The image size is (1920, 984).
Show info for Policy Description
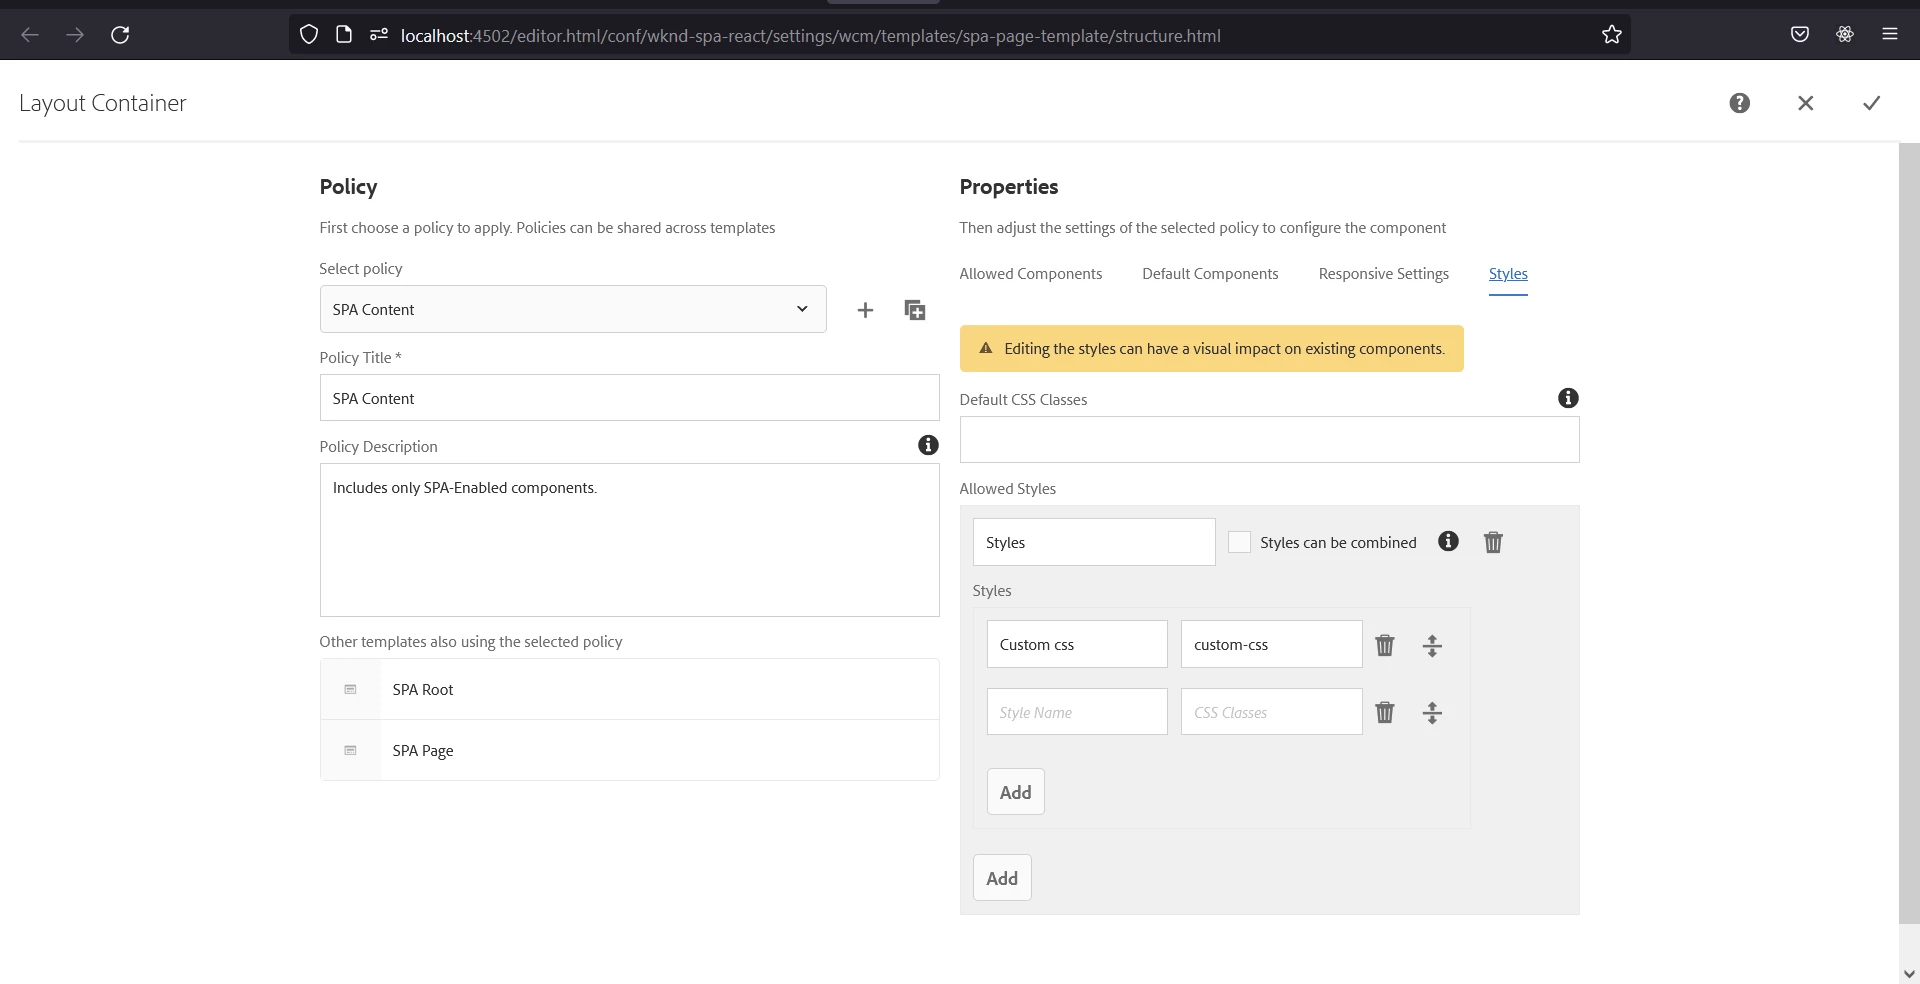(x=928, y=445)
